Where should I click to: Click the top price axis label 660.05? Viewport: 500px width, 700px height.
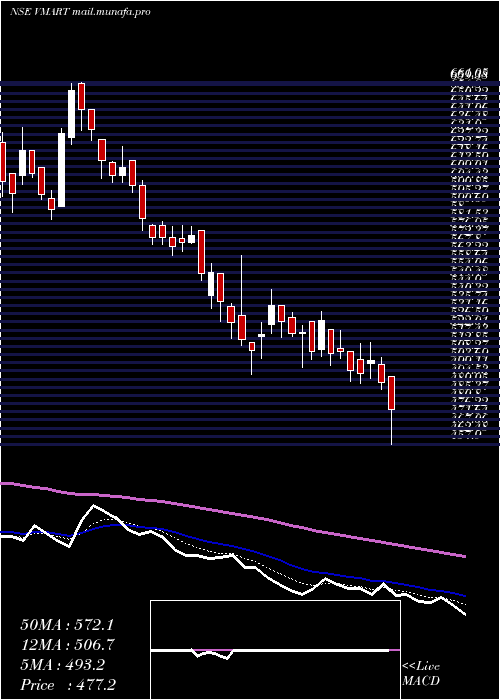[469, 73]
